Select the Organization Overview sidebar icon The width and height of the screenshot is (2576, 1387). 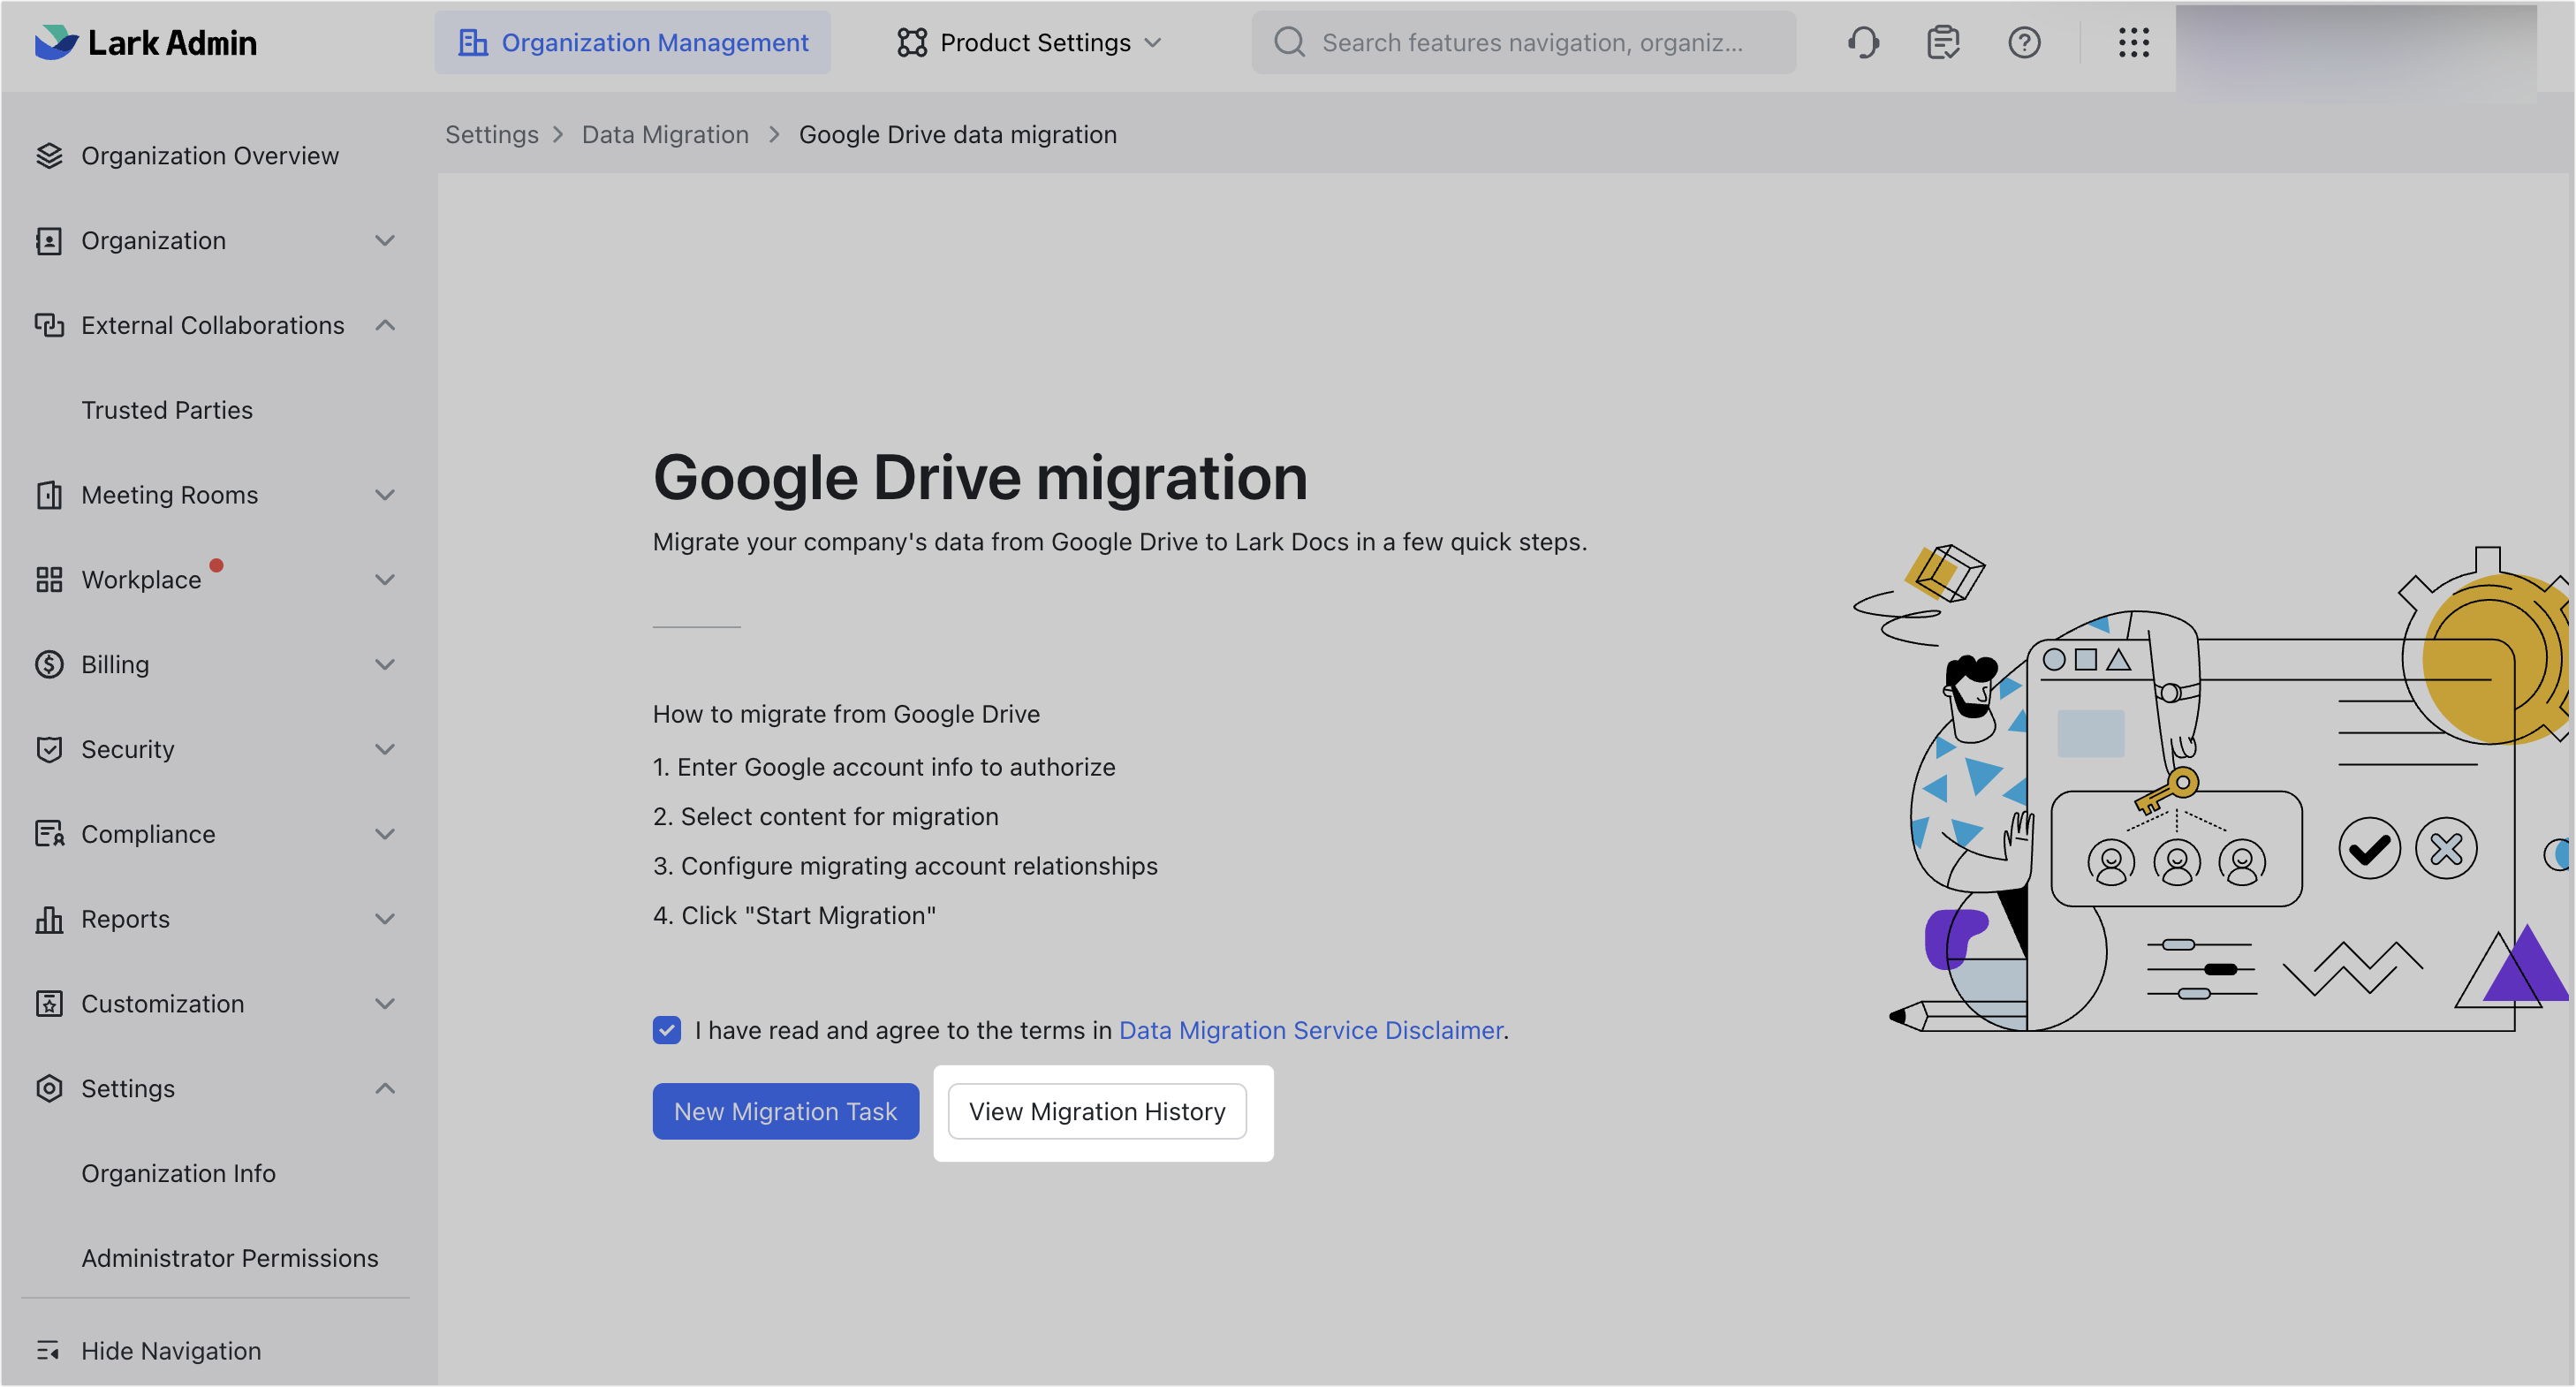pyautogui.click(x=50, y=155)
